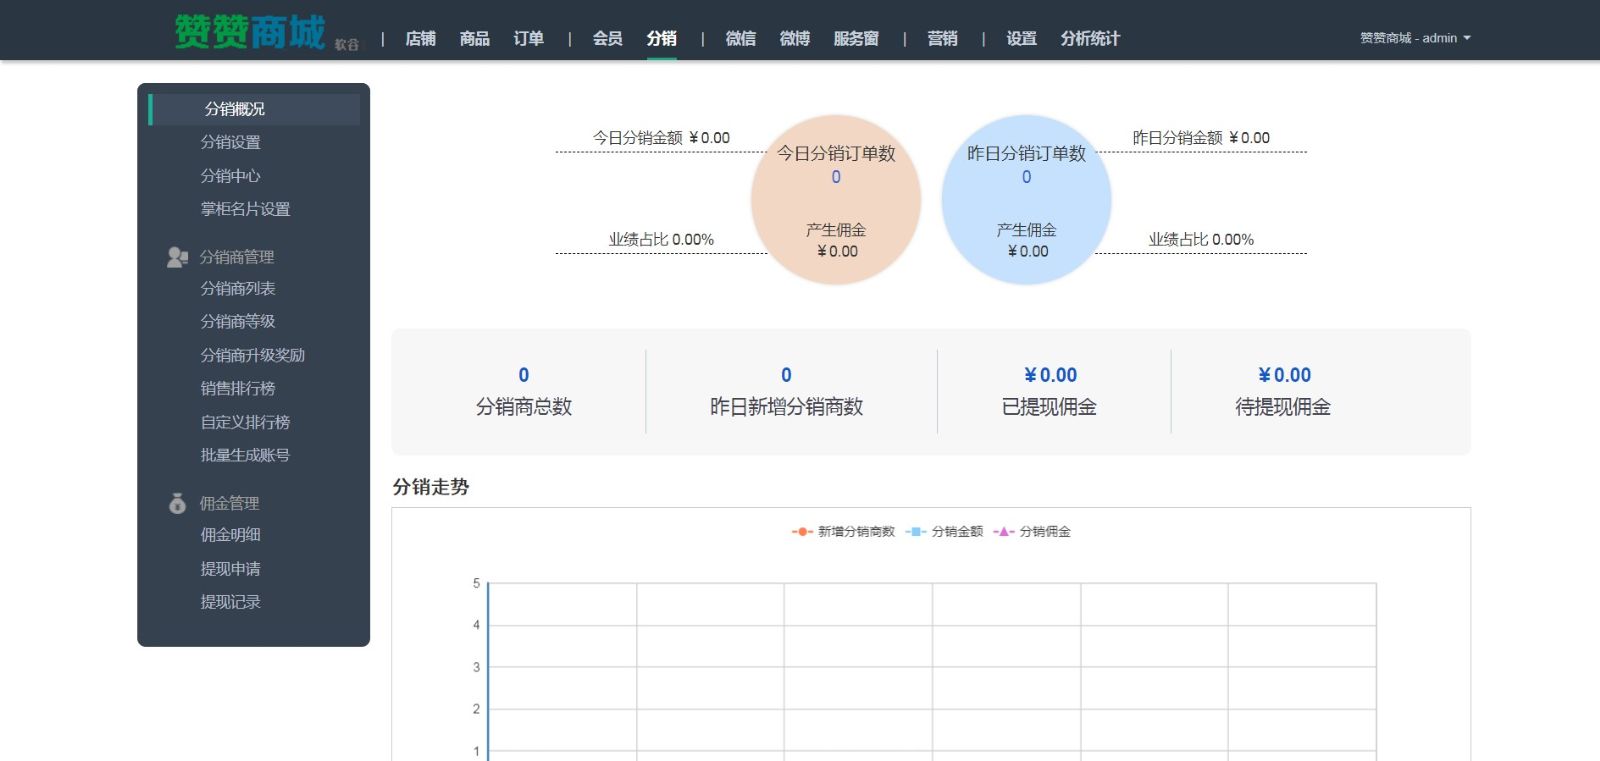
Task: Open the 赞赞商城 - admin dropdown
Action: (1414, 38)
